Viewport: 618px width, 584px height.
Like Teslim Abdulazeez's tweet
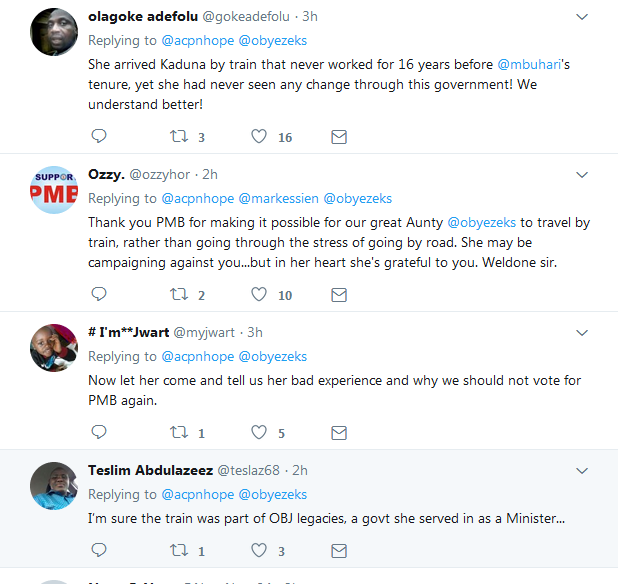pyautogui.click(x=259, y=550)
